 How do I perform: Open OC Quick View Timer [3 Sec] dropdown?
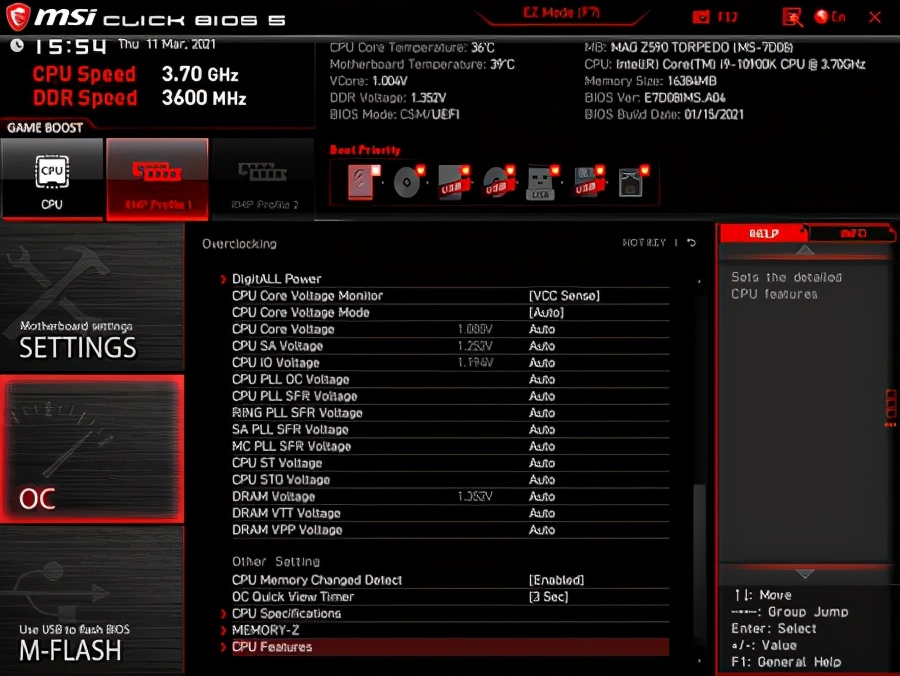pyautogui.click(x=548, y=597)
